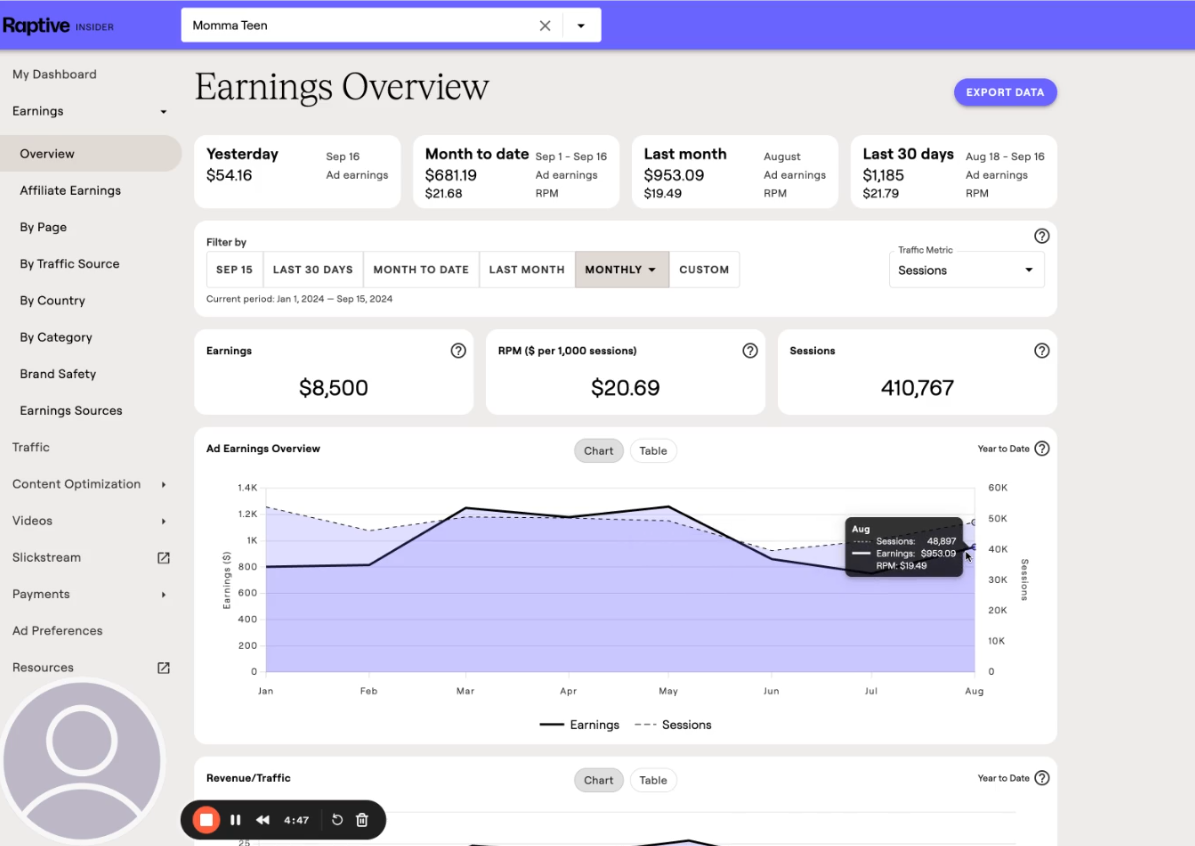Stop the screen recording
This screenshot has width=1195, height=846.
(206, 820)
